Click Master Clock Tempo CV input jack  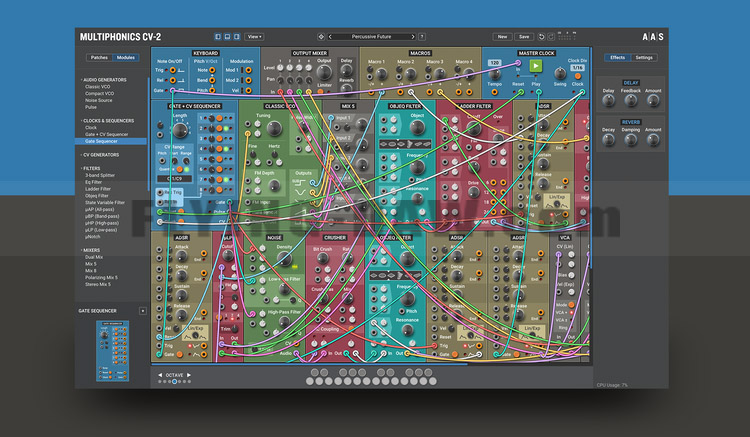494,92
